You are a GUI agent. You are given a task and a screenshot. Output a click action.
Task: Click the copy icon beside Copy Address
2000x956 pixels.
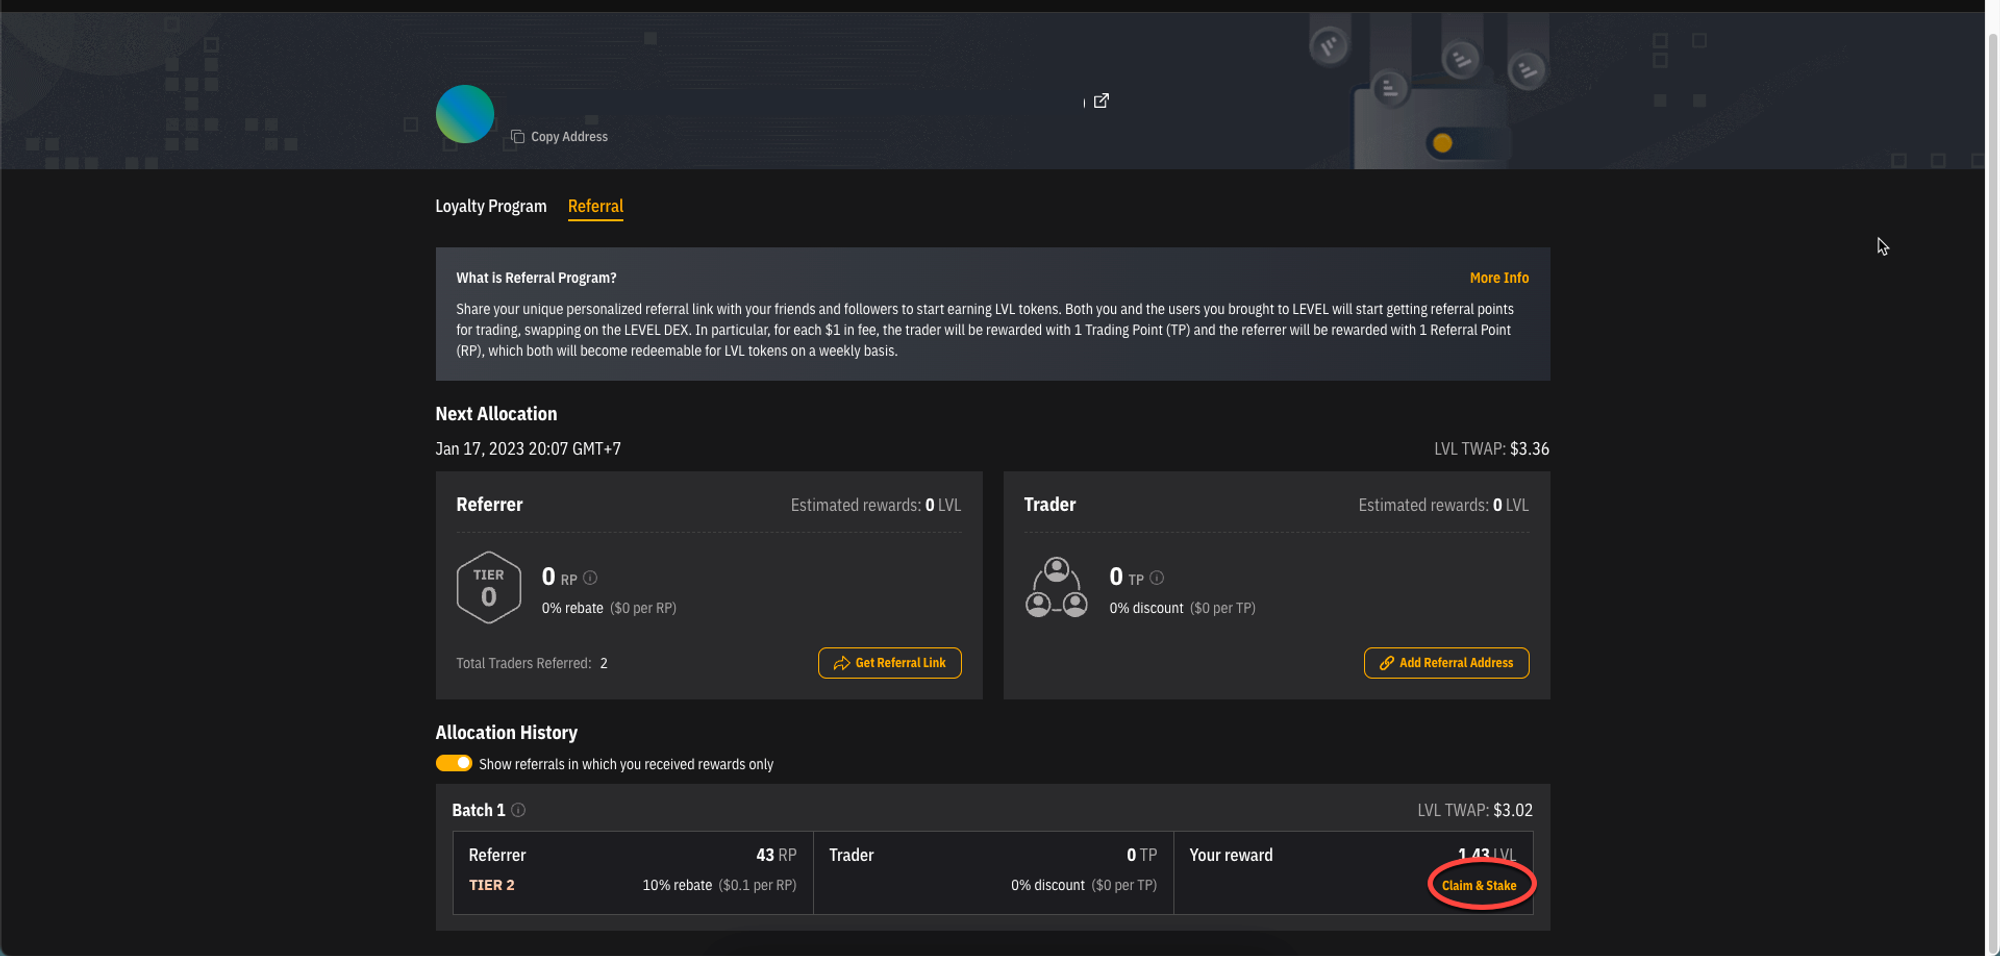pyautogui.click(x=517, y=137)
